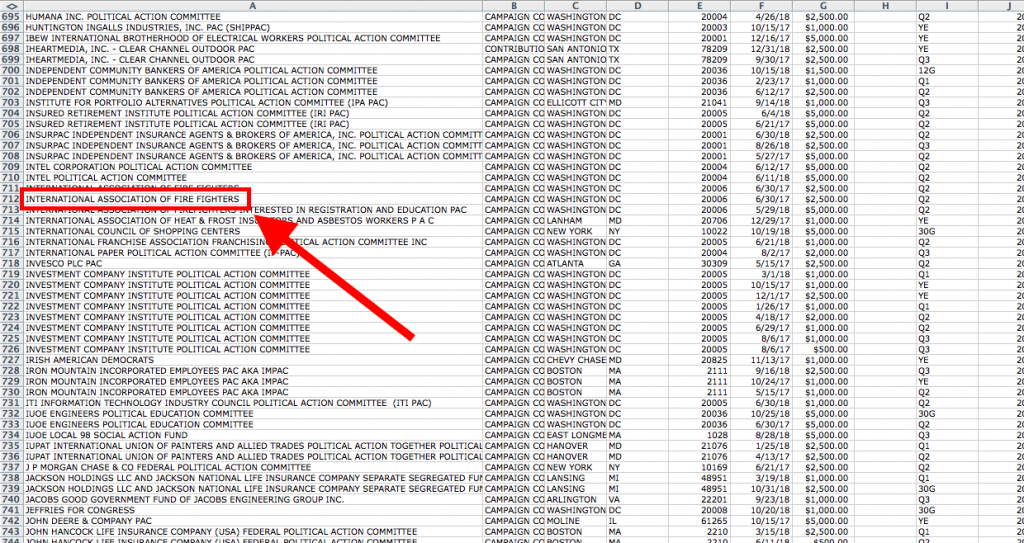Select row header 695
The image size is (1024, 543).
tap(11, 17)
